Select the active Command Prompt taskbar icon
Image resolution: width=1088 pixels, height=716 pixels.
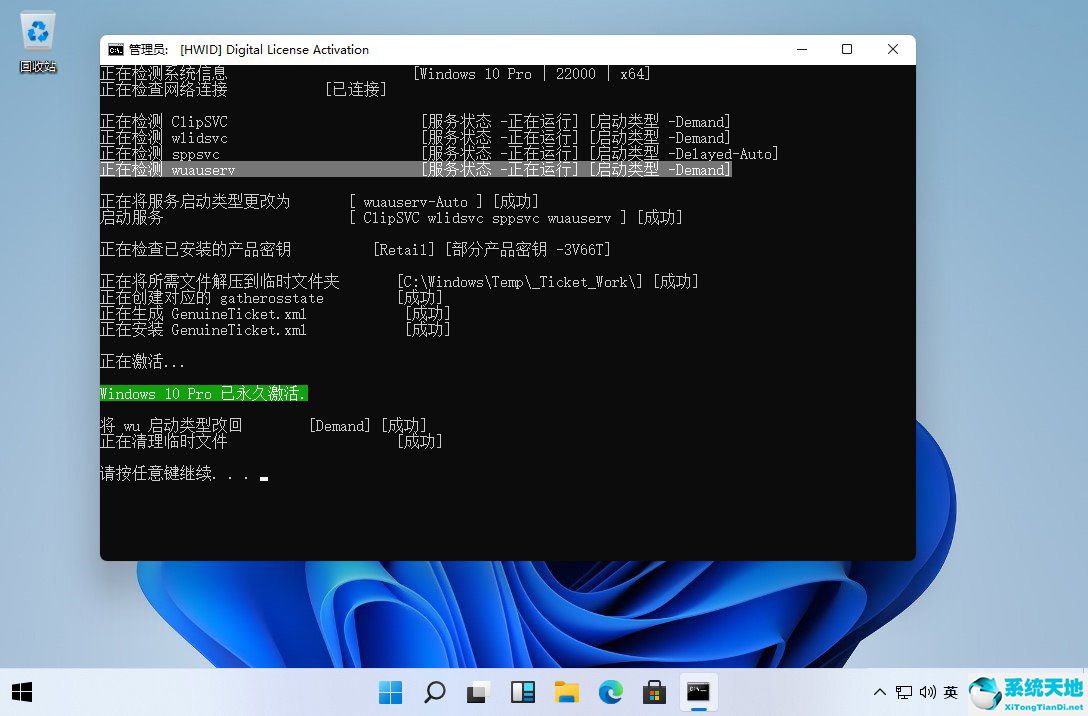698,691
